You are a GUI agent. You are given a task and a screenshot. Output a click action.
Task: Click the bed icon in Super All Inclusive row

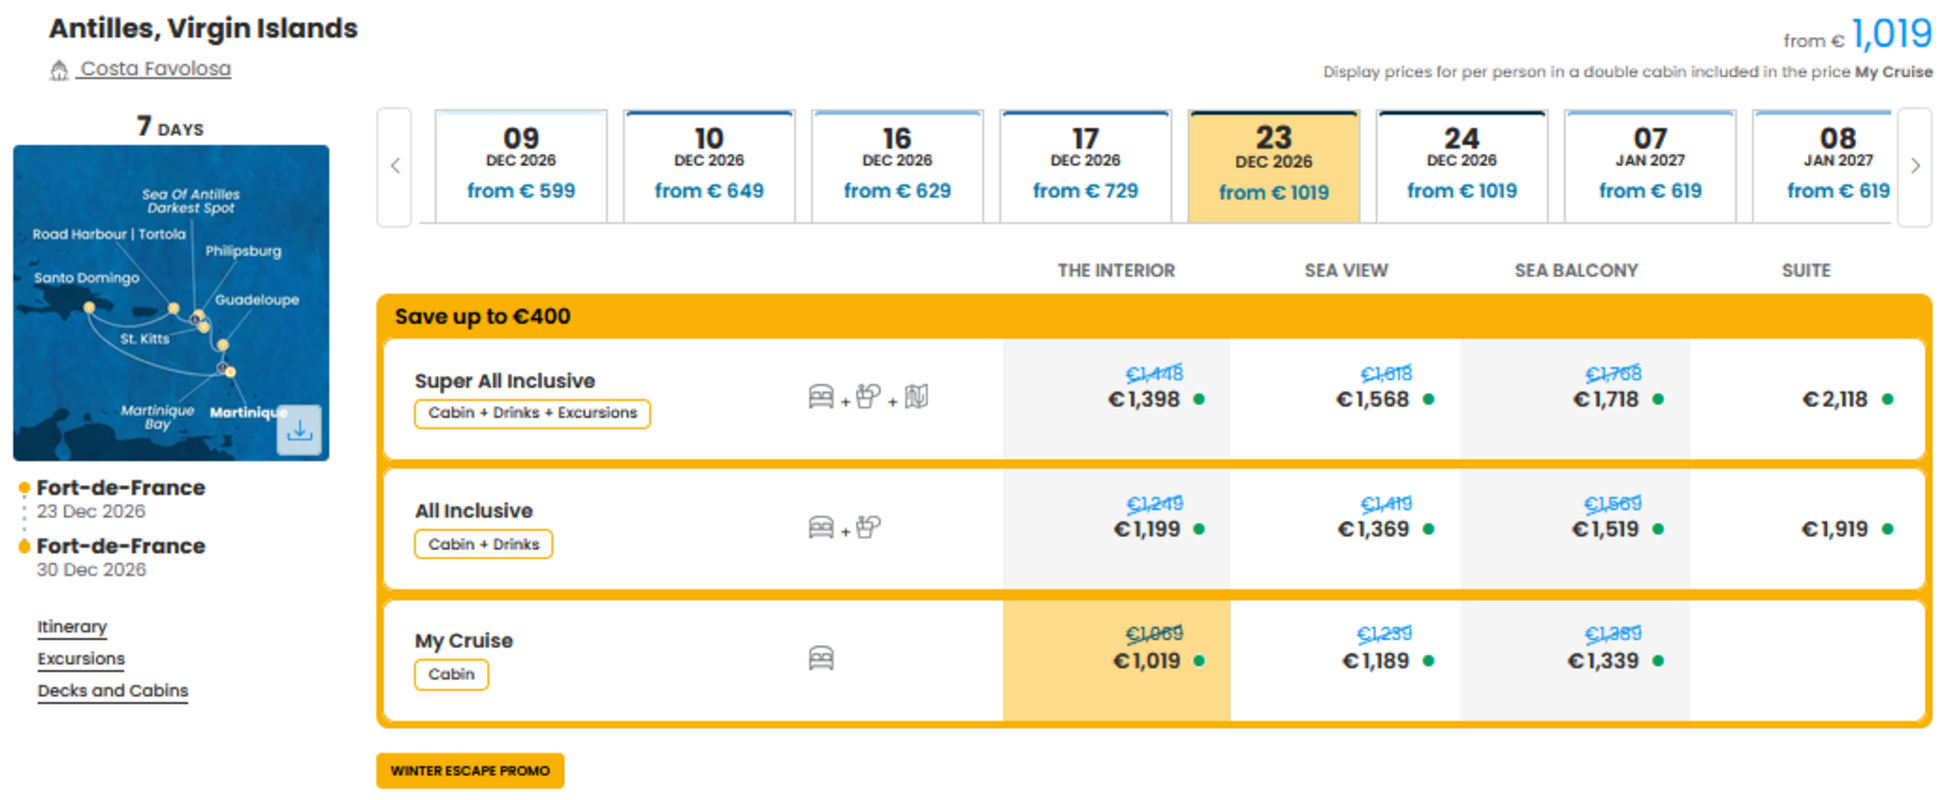pos(821,397)
